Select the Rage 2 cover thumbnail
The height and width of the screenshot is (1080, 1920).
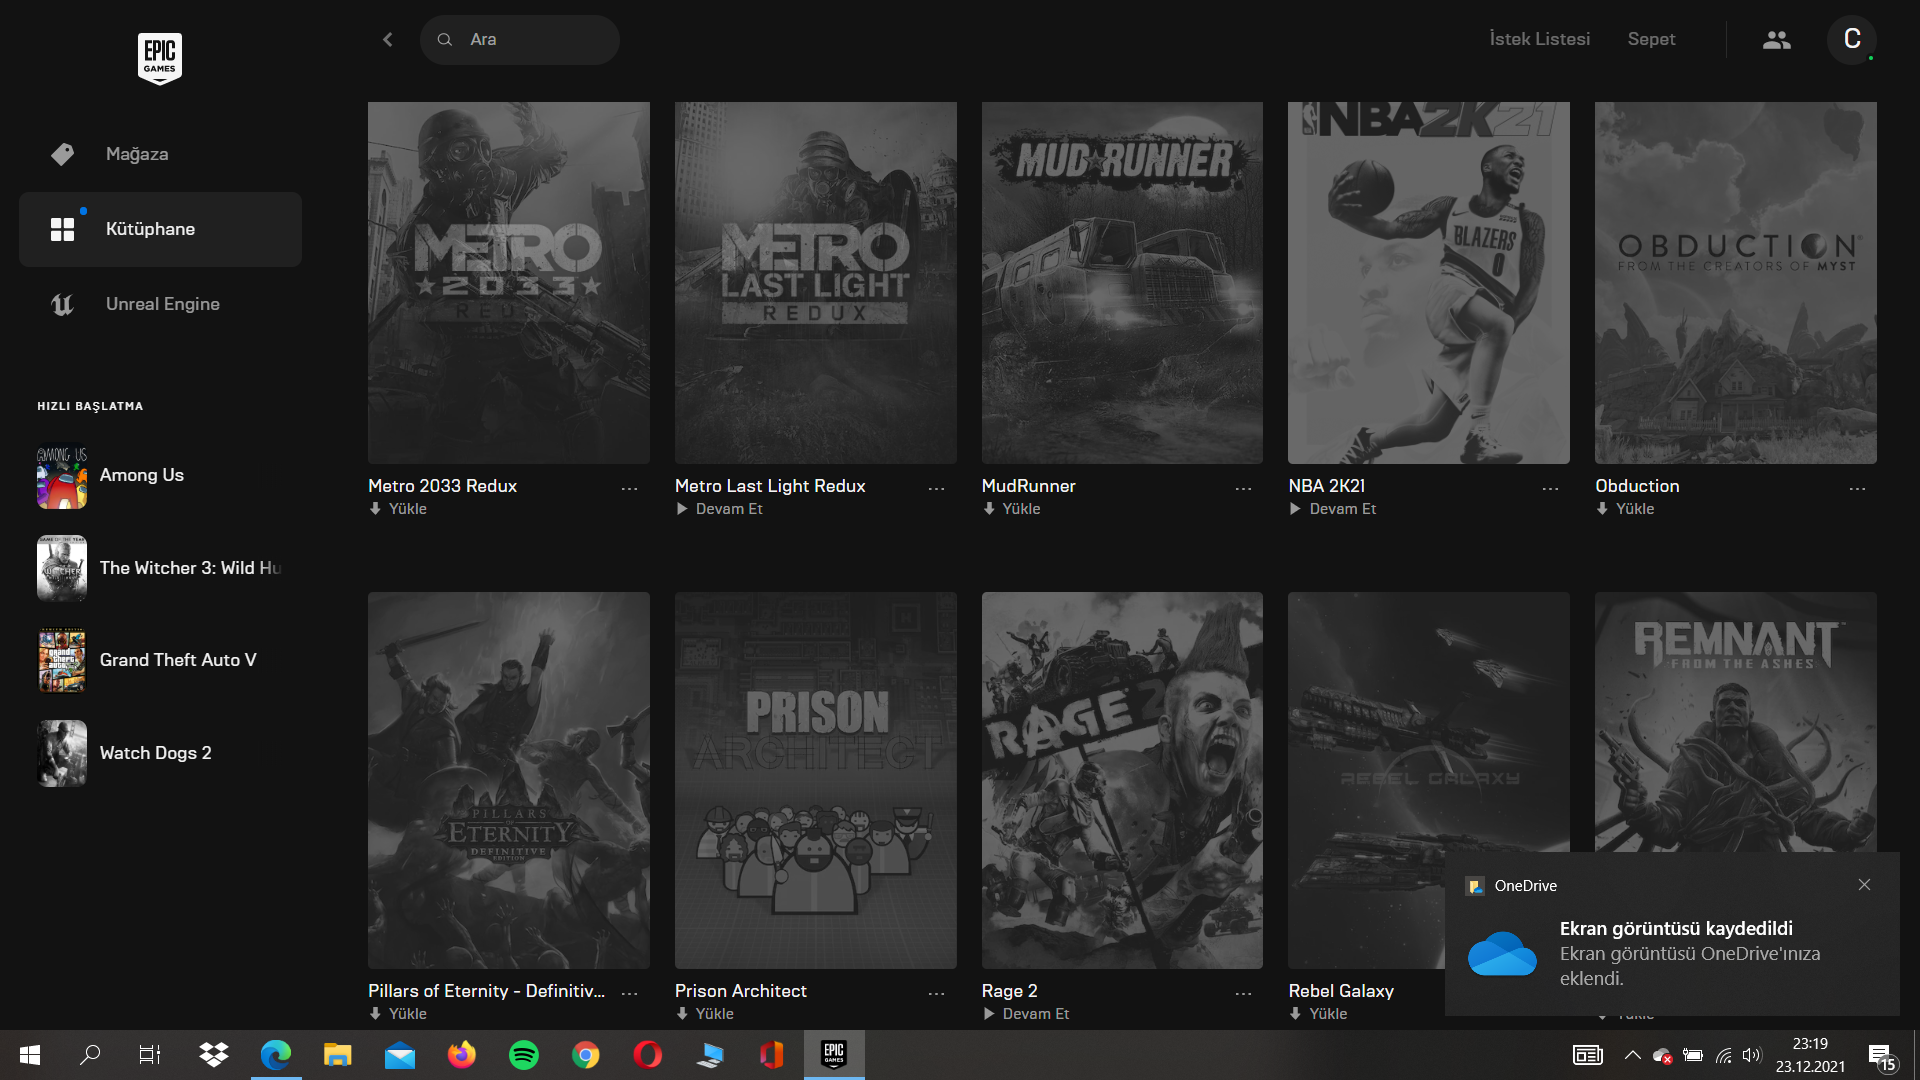pyautogui.click(x=1122, y=780)
